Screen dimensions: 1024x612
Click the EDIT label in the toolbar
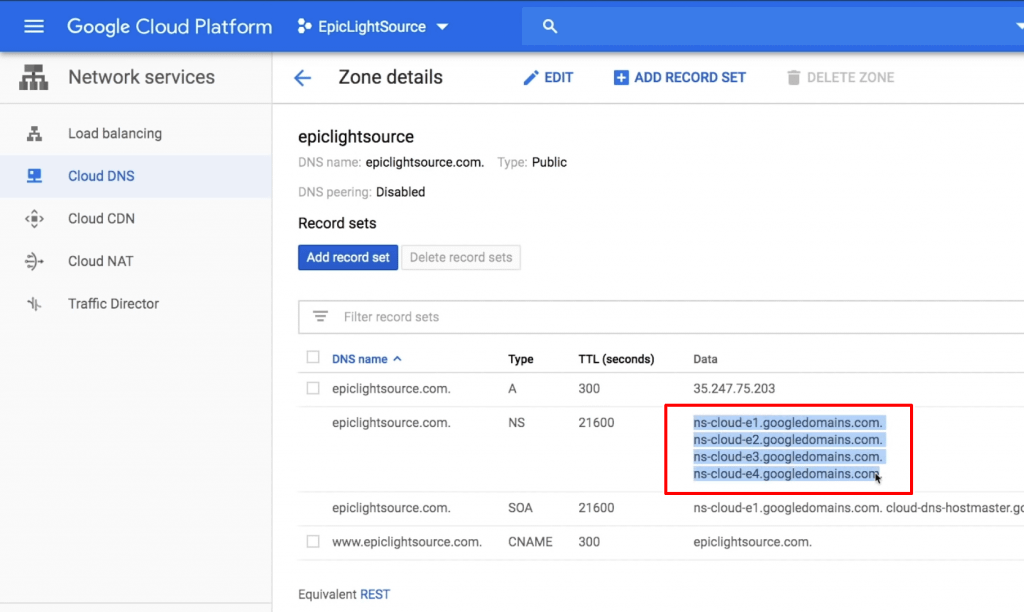[x=558, y=78]
